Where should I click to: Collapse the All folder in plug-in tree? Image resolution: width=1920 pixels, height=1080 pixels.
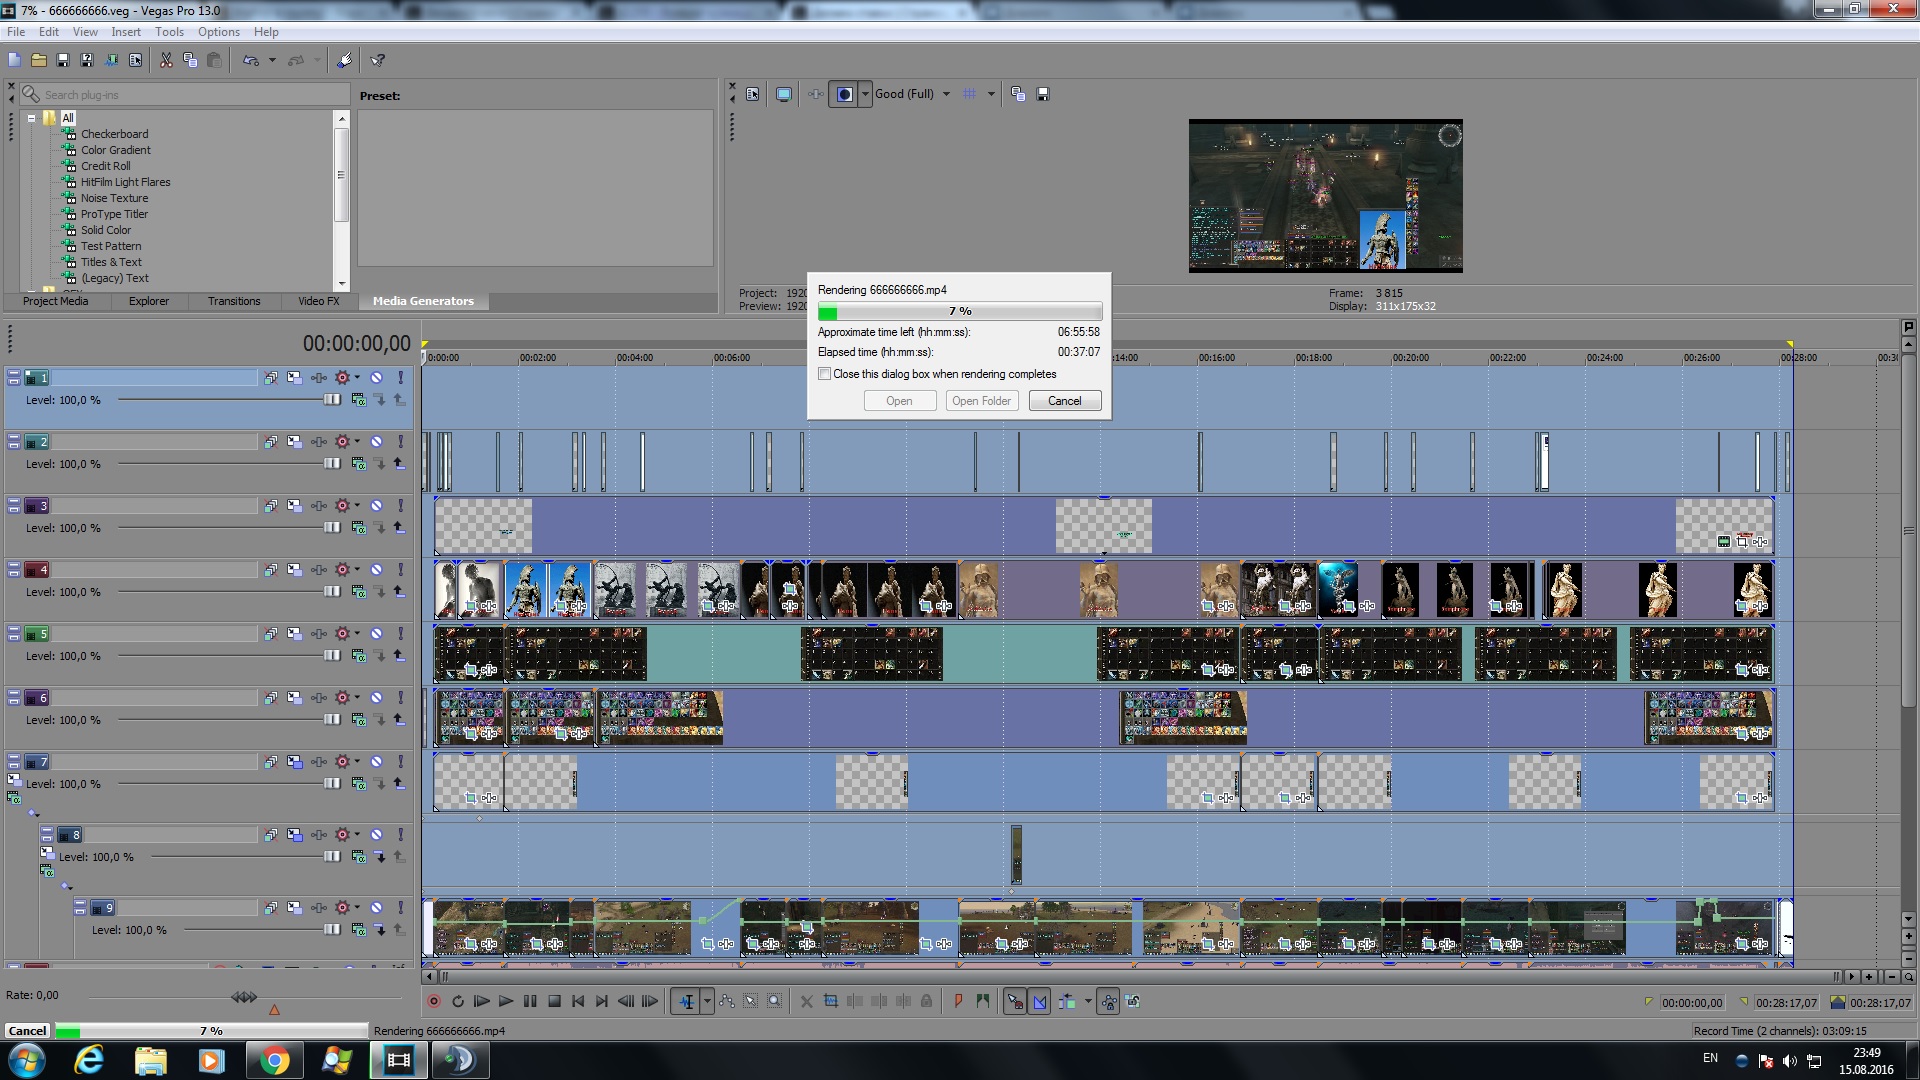32,118
